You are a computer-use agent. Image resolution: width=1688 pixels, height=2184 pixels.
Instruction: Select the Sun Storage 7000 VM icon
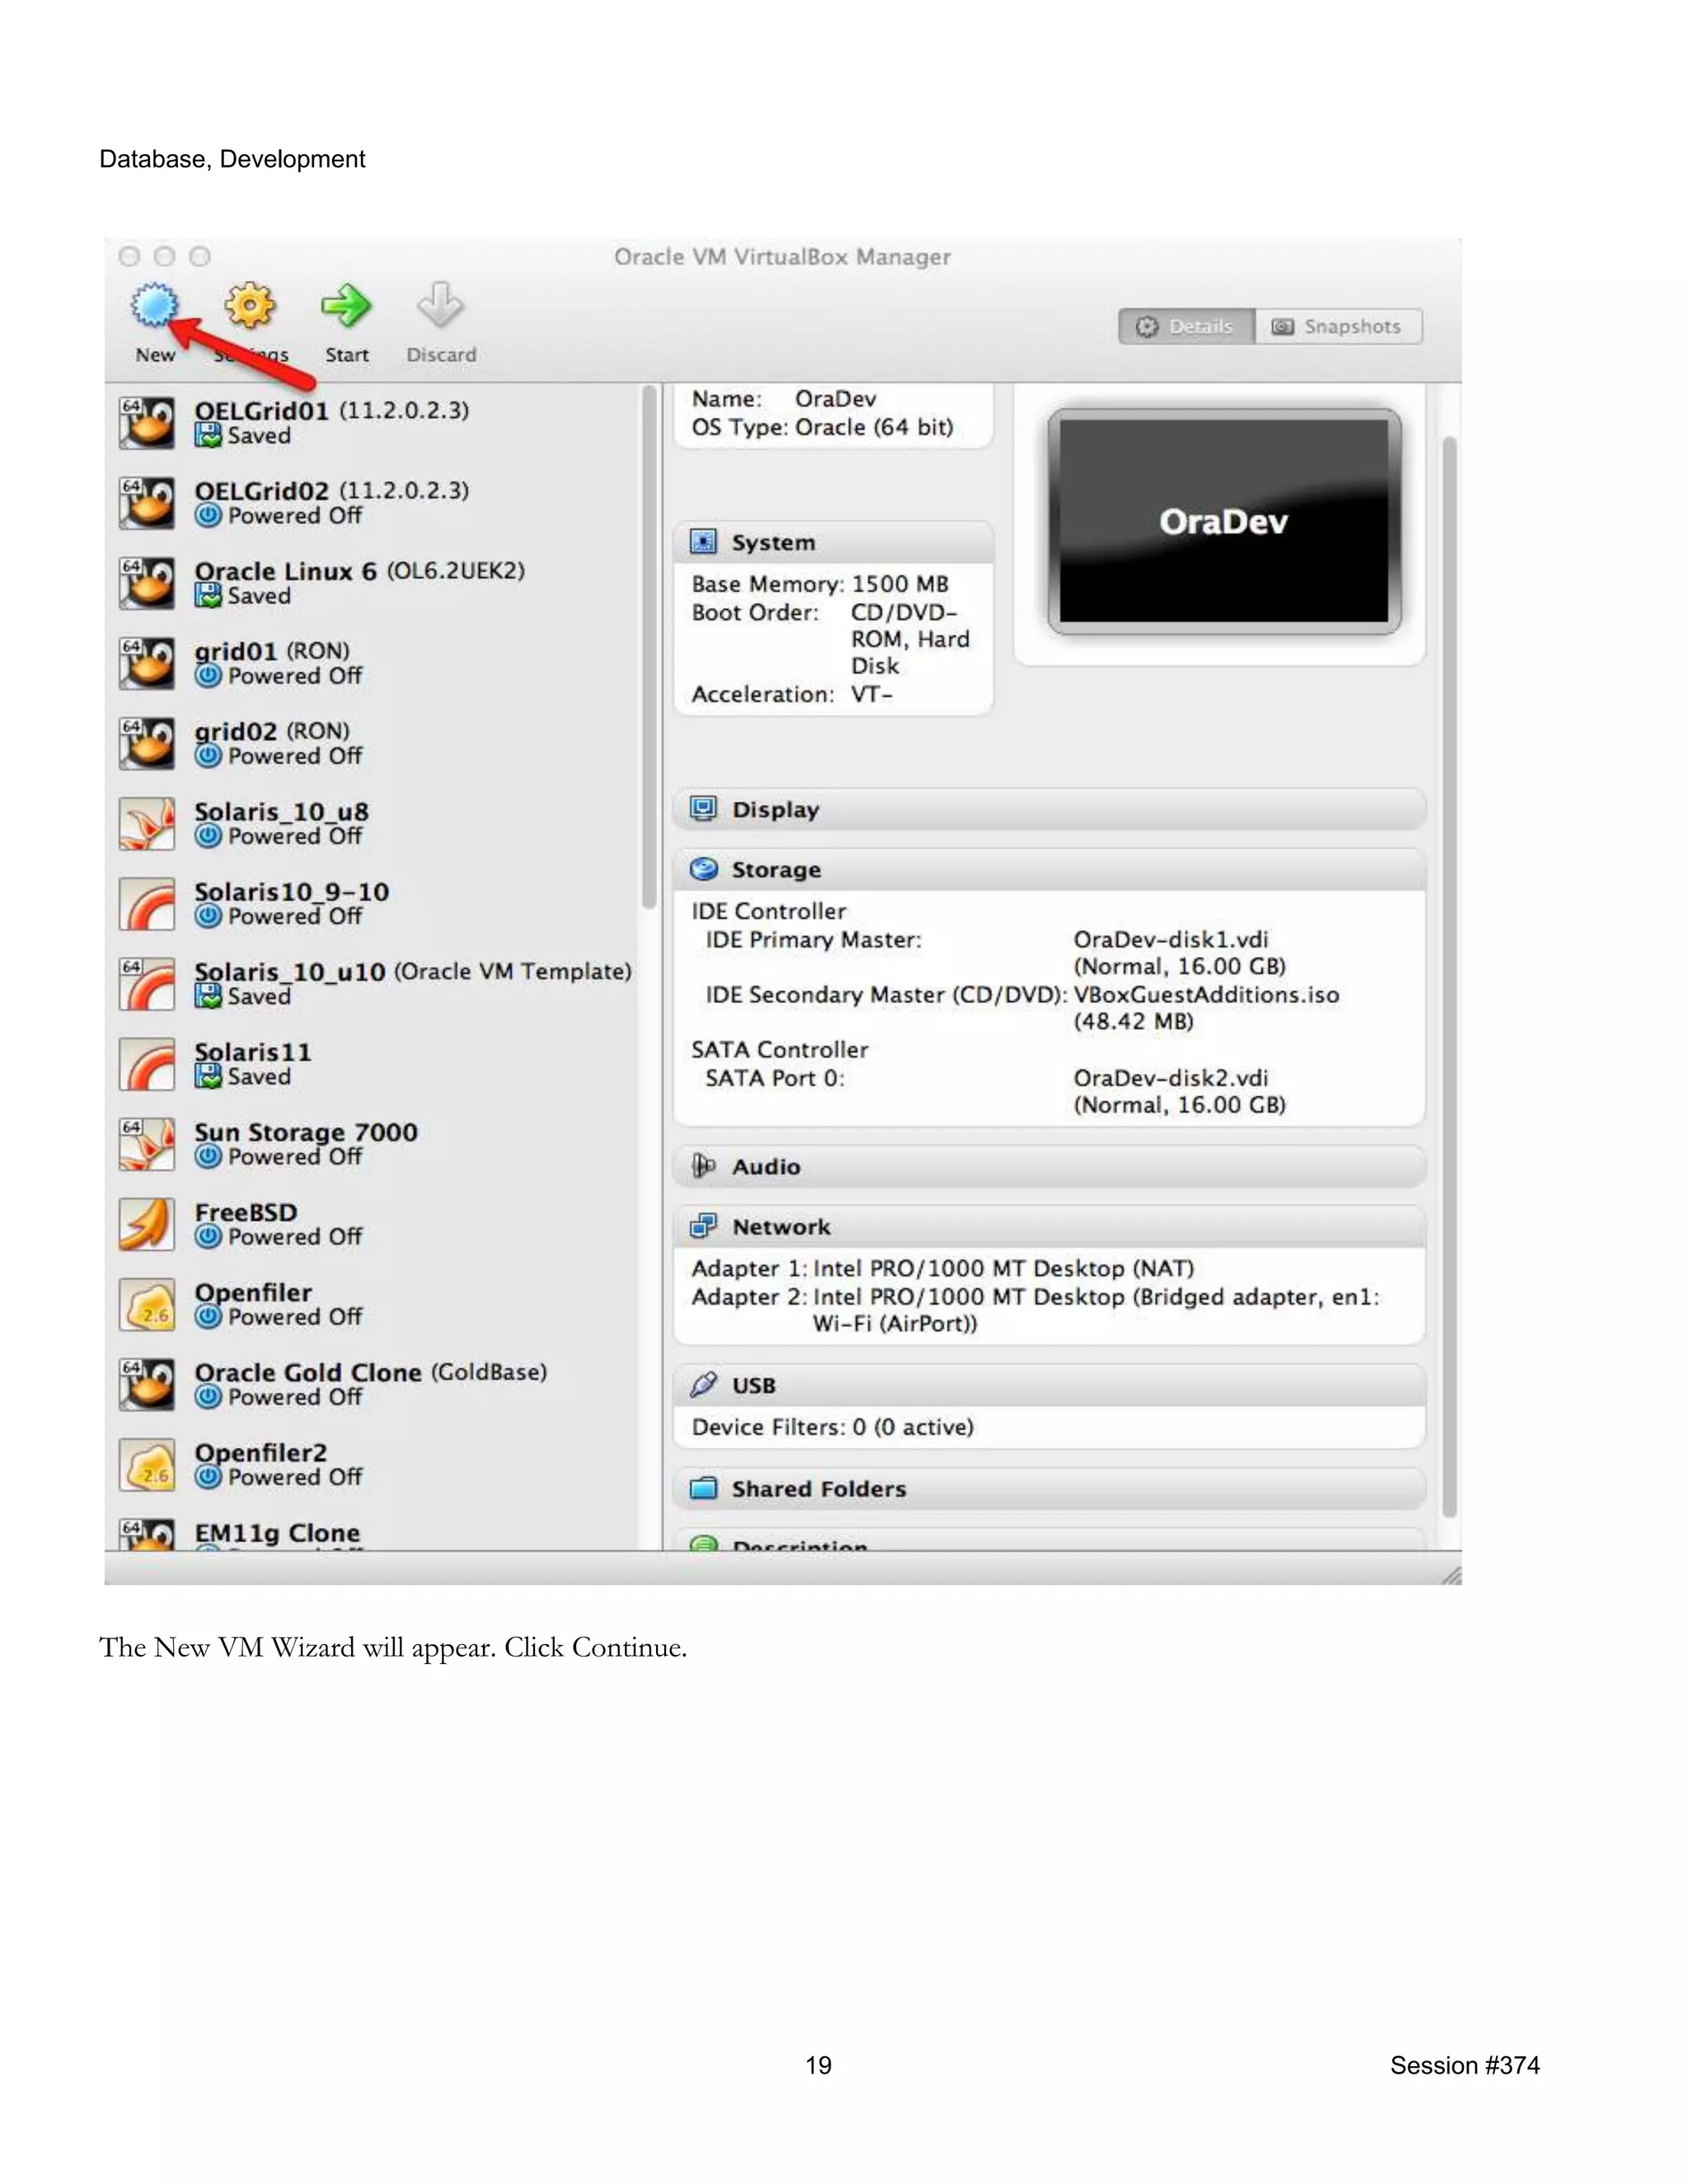click(147, 1143)
